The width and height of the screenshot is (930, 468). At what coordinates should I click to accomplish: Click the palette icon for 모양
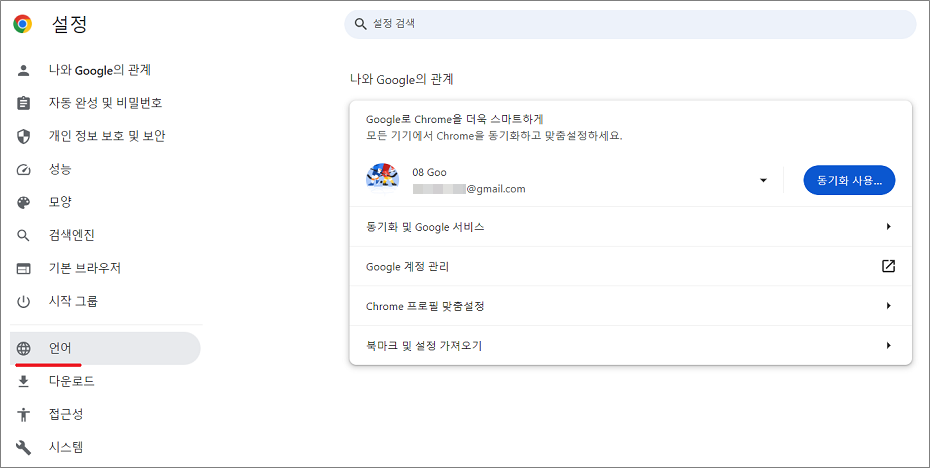coord(23,202)
